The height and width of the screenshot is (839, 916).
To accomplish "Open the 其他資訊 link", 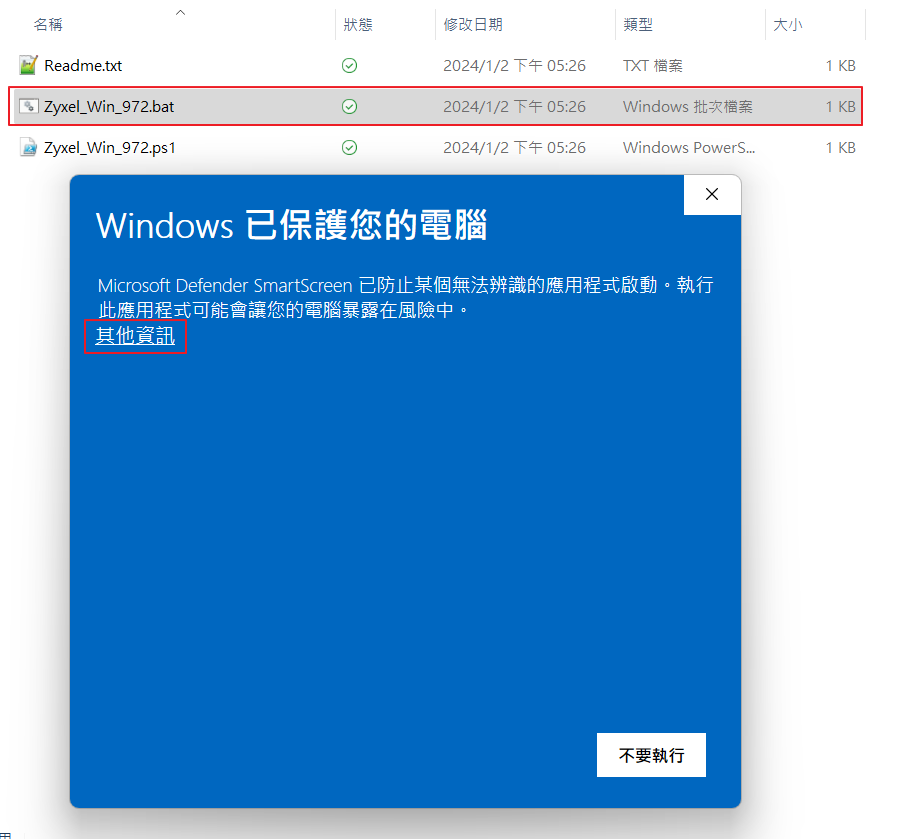I will (x=135, y=336).
